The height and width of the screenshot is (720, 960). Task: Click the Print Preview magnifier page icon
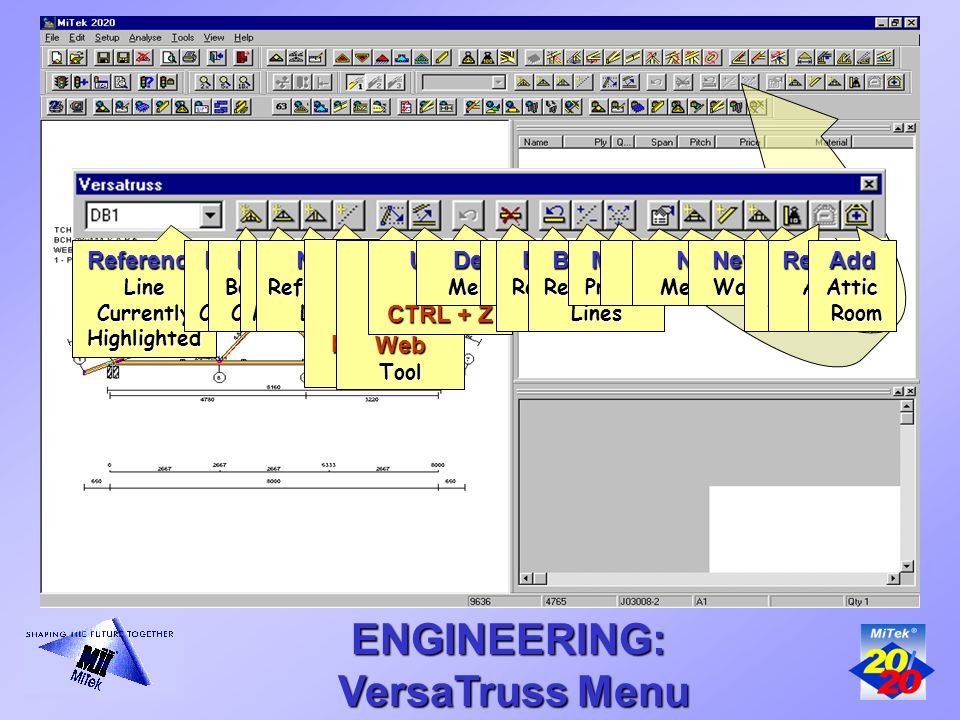click(x=170, y=58)
